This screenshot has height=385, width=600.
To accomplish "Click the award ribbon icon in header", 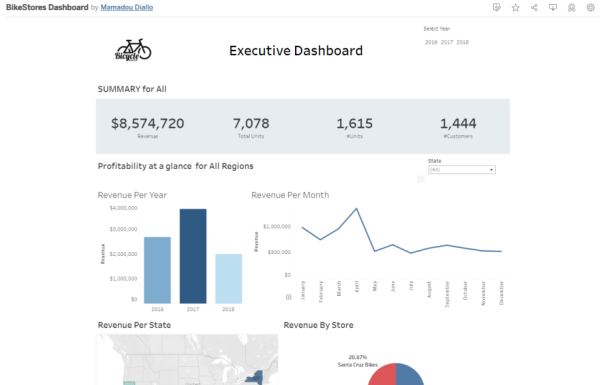I will click(x=572, y=7).
